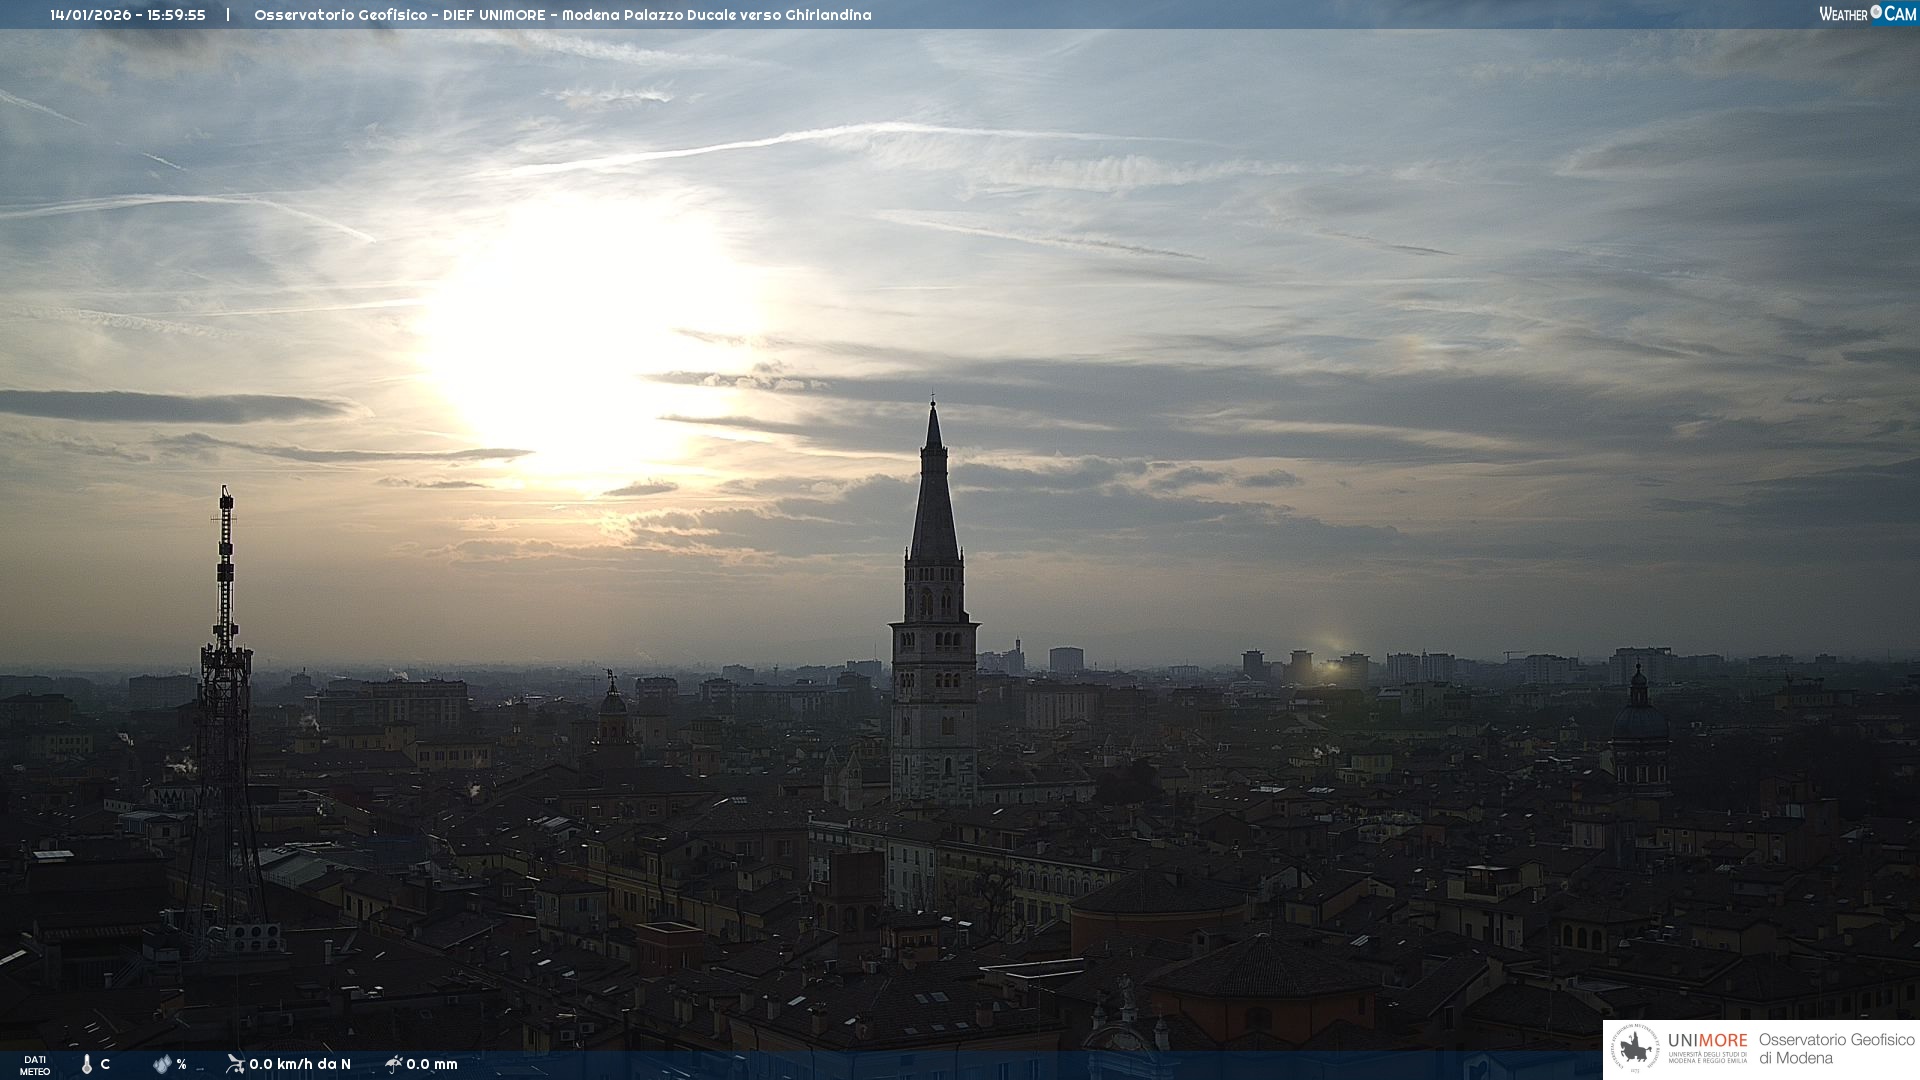Click the thermometer temperature icon
This screenshot has height=1080, width=1920.
tap(87, 1064)
